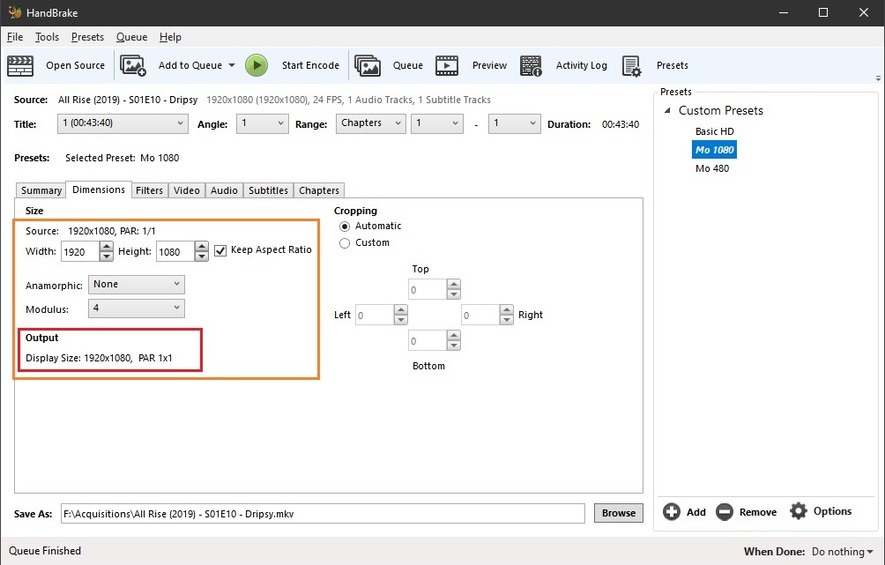Select the Mo 480 preset

pos(712,169)
